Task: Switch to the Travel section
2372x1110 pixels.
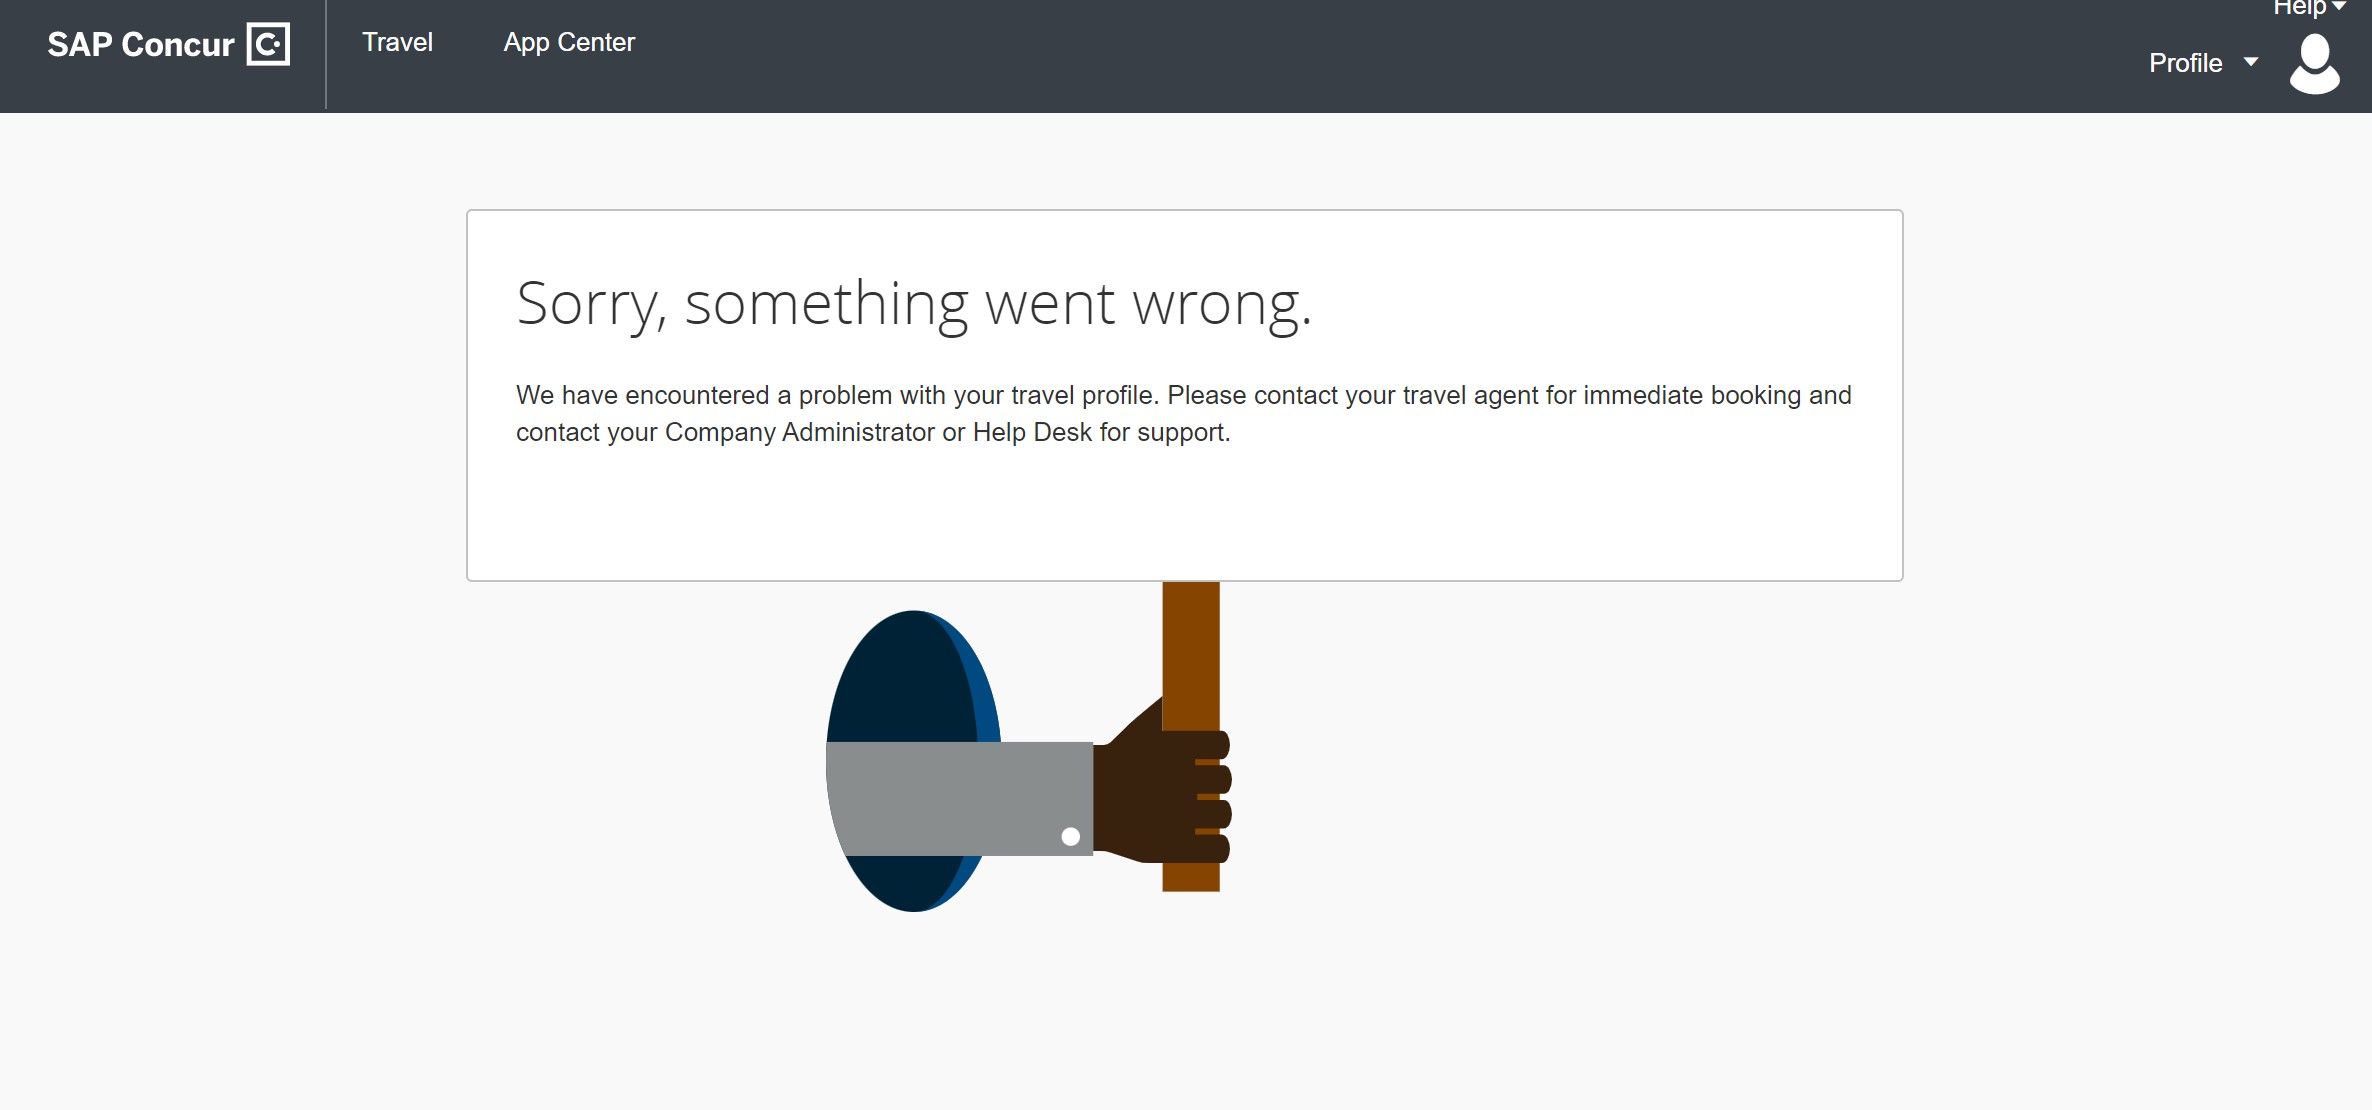Action: pyautogui.click(x=397, y=42)
